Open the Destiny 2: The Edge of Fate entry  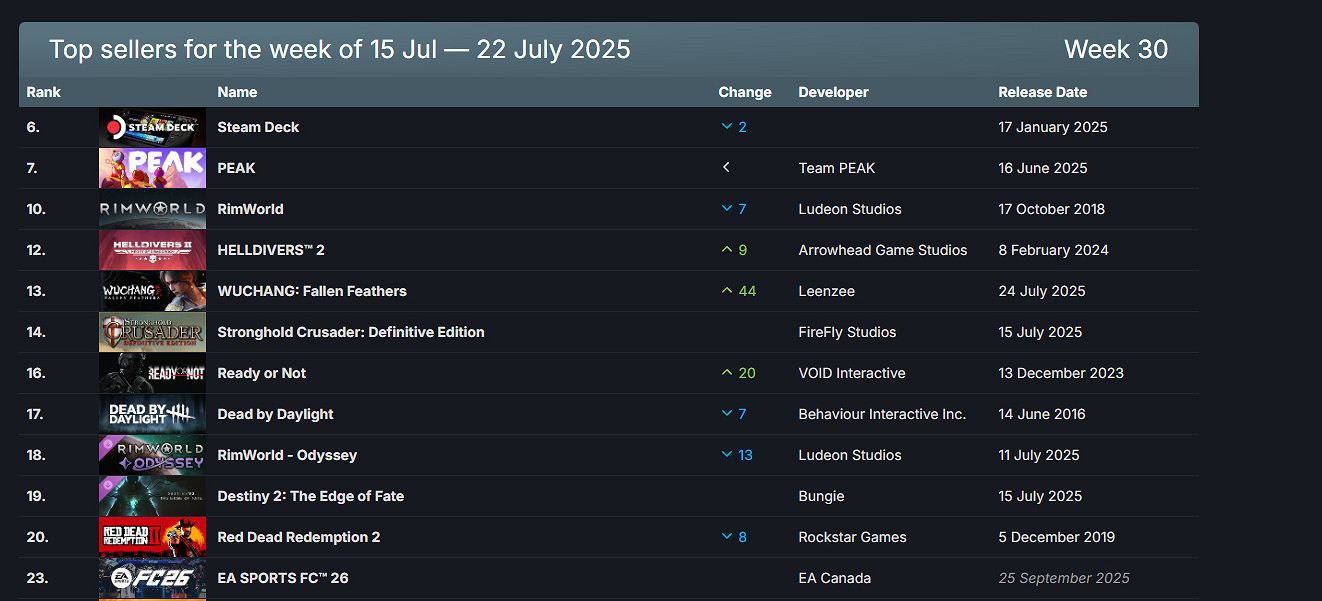[310, 496]
